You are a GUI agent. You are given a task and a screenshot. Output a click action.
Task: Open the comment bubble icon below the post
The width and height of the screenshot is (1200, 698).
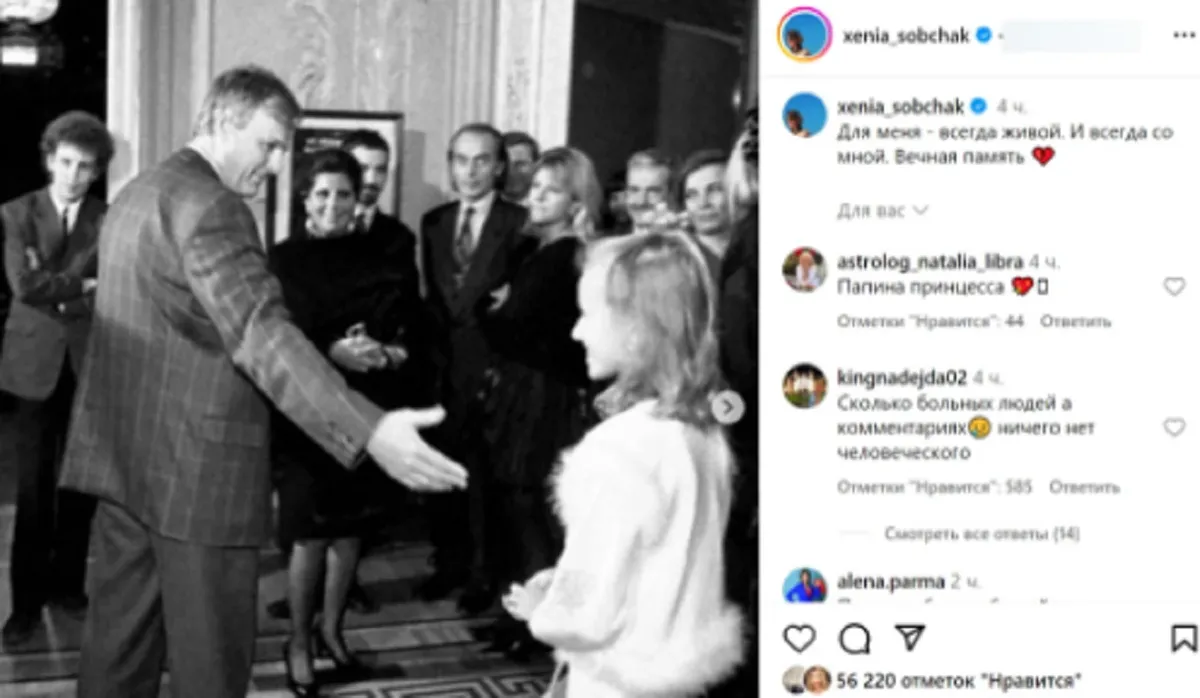click(853, 638)
